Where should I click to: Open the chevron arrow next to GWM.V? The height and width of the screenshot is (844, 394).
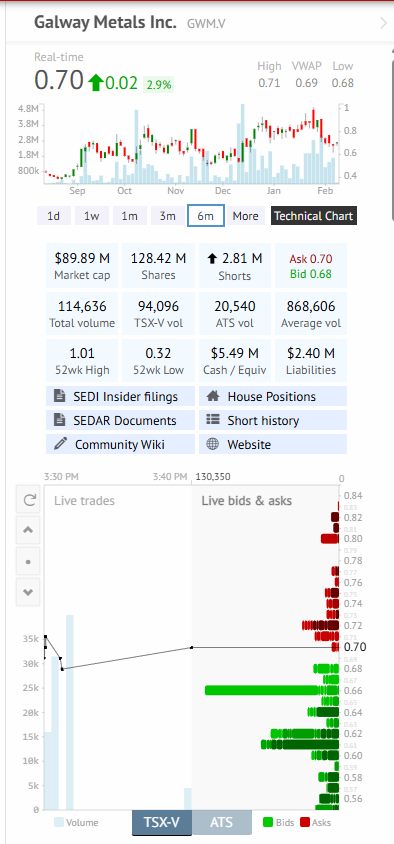tap(383, 23)
